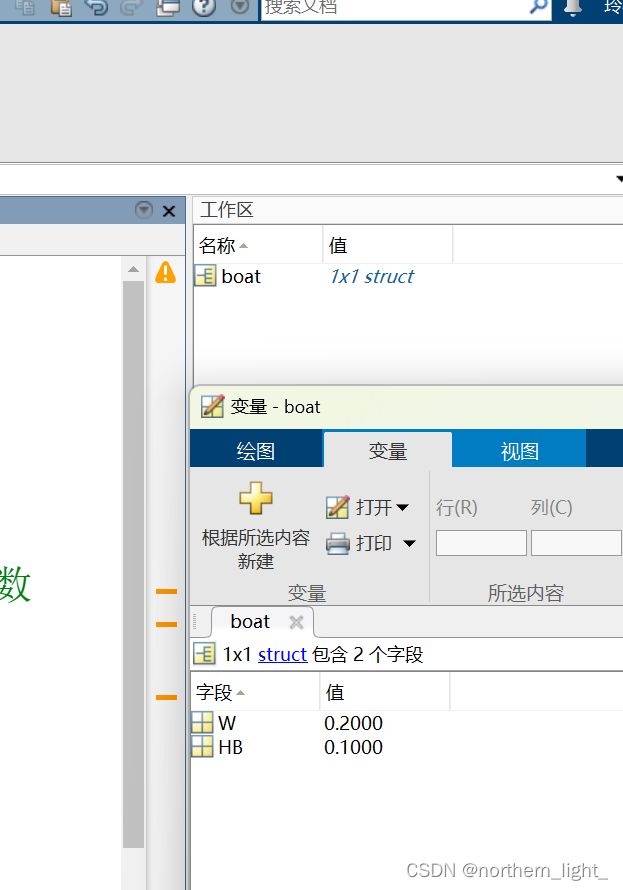This screenshot has height=890, width=623.
Task: Click the 1x1 struct value in workspace
Action: (372, 276)
